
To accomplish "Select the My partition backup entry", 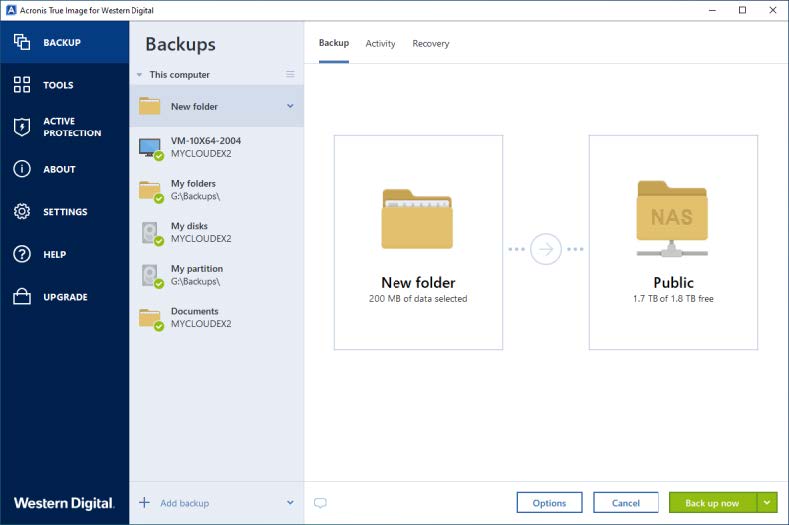I will tap(216, 276).
